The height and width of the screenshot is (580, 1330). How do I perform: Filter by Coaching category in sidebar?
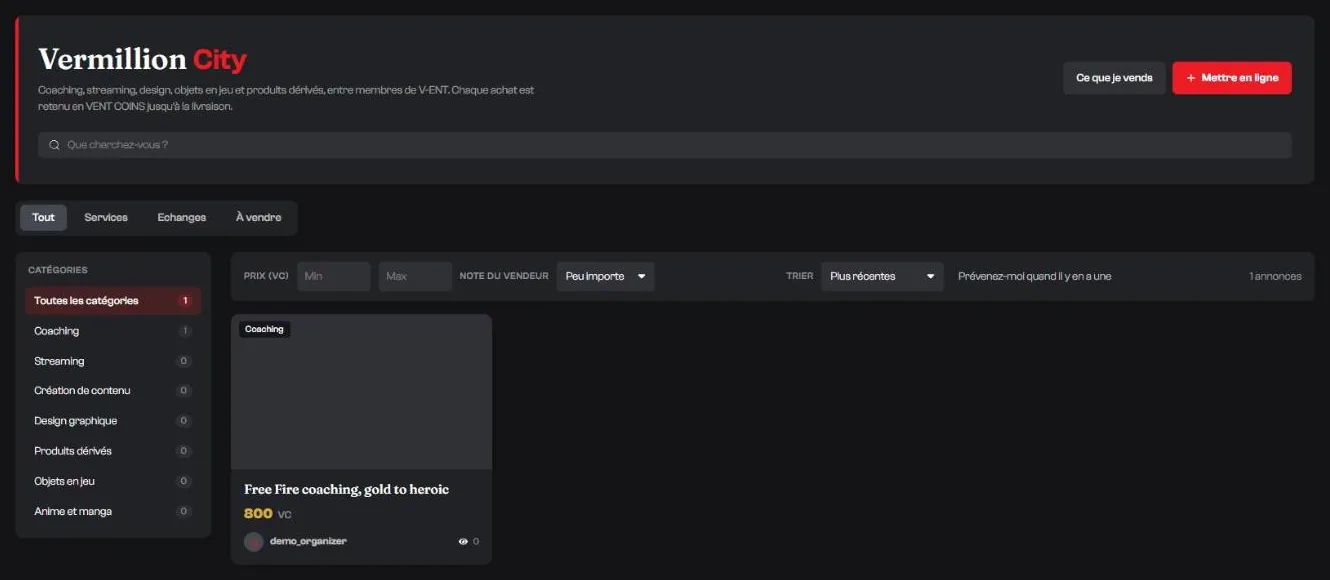[x=113, y=331]
